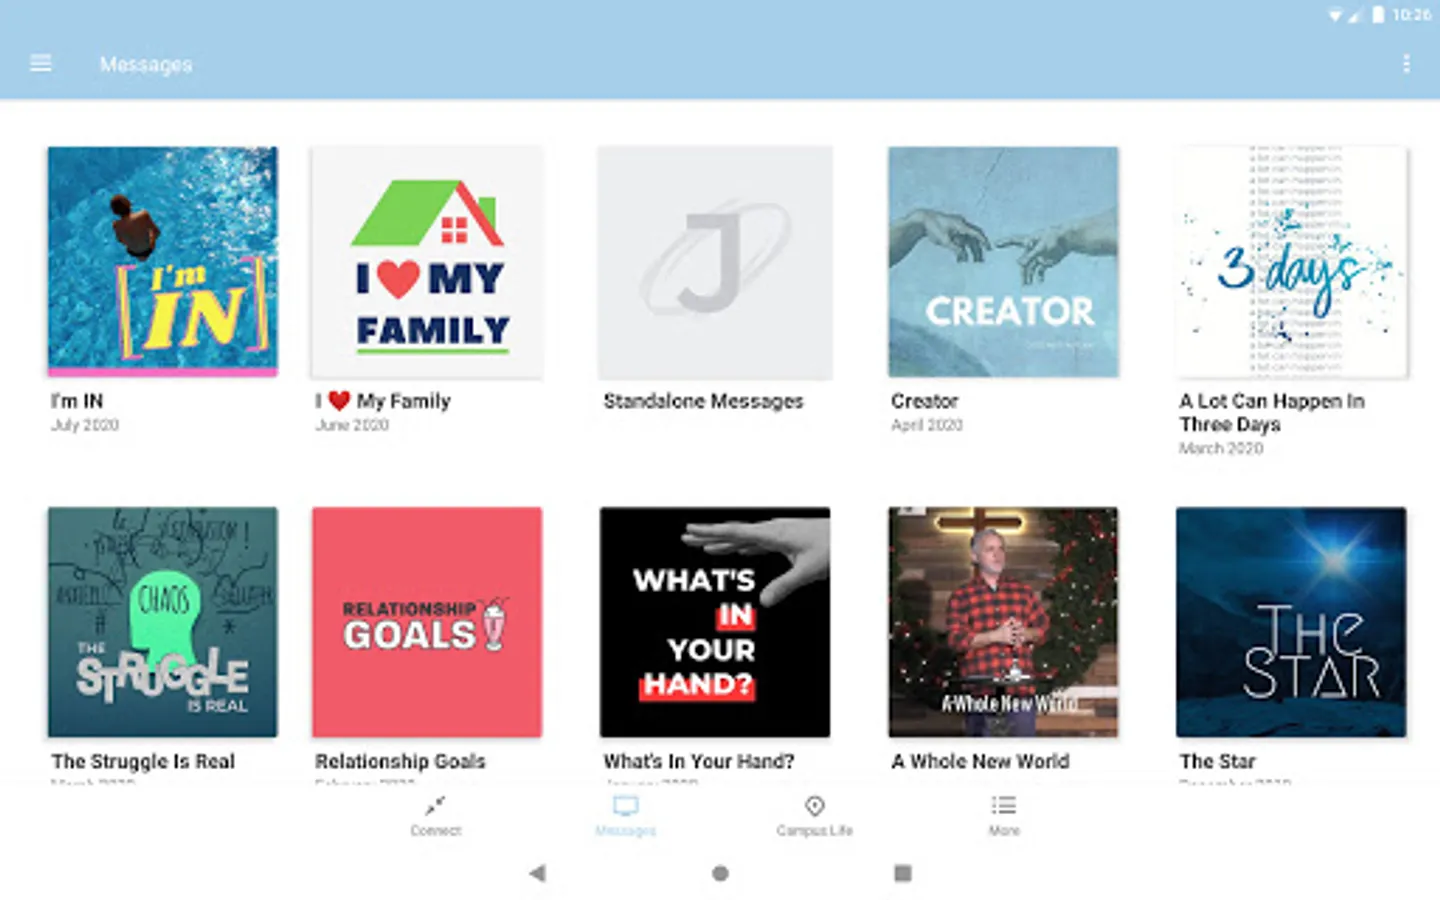Select The Struggle Is Real series cover
Image resolution: width=1440 pixels, height=900 pixels.
[x=163, y=622]
